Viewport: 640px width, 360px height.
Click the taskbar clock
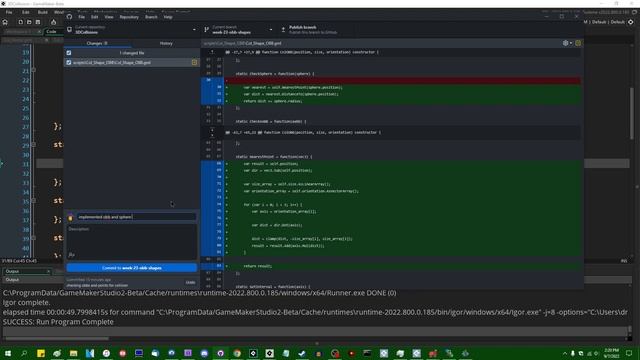611,353
